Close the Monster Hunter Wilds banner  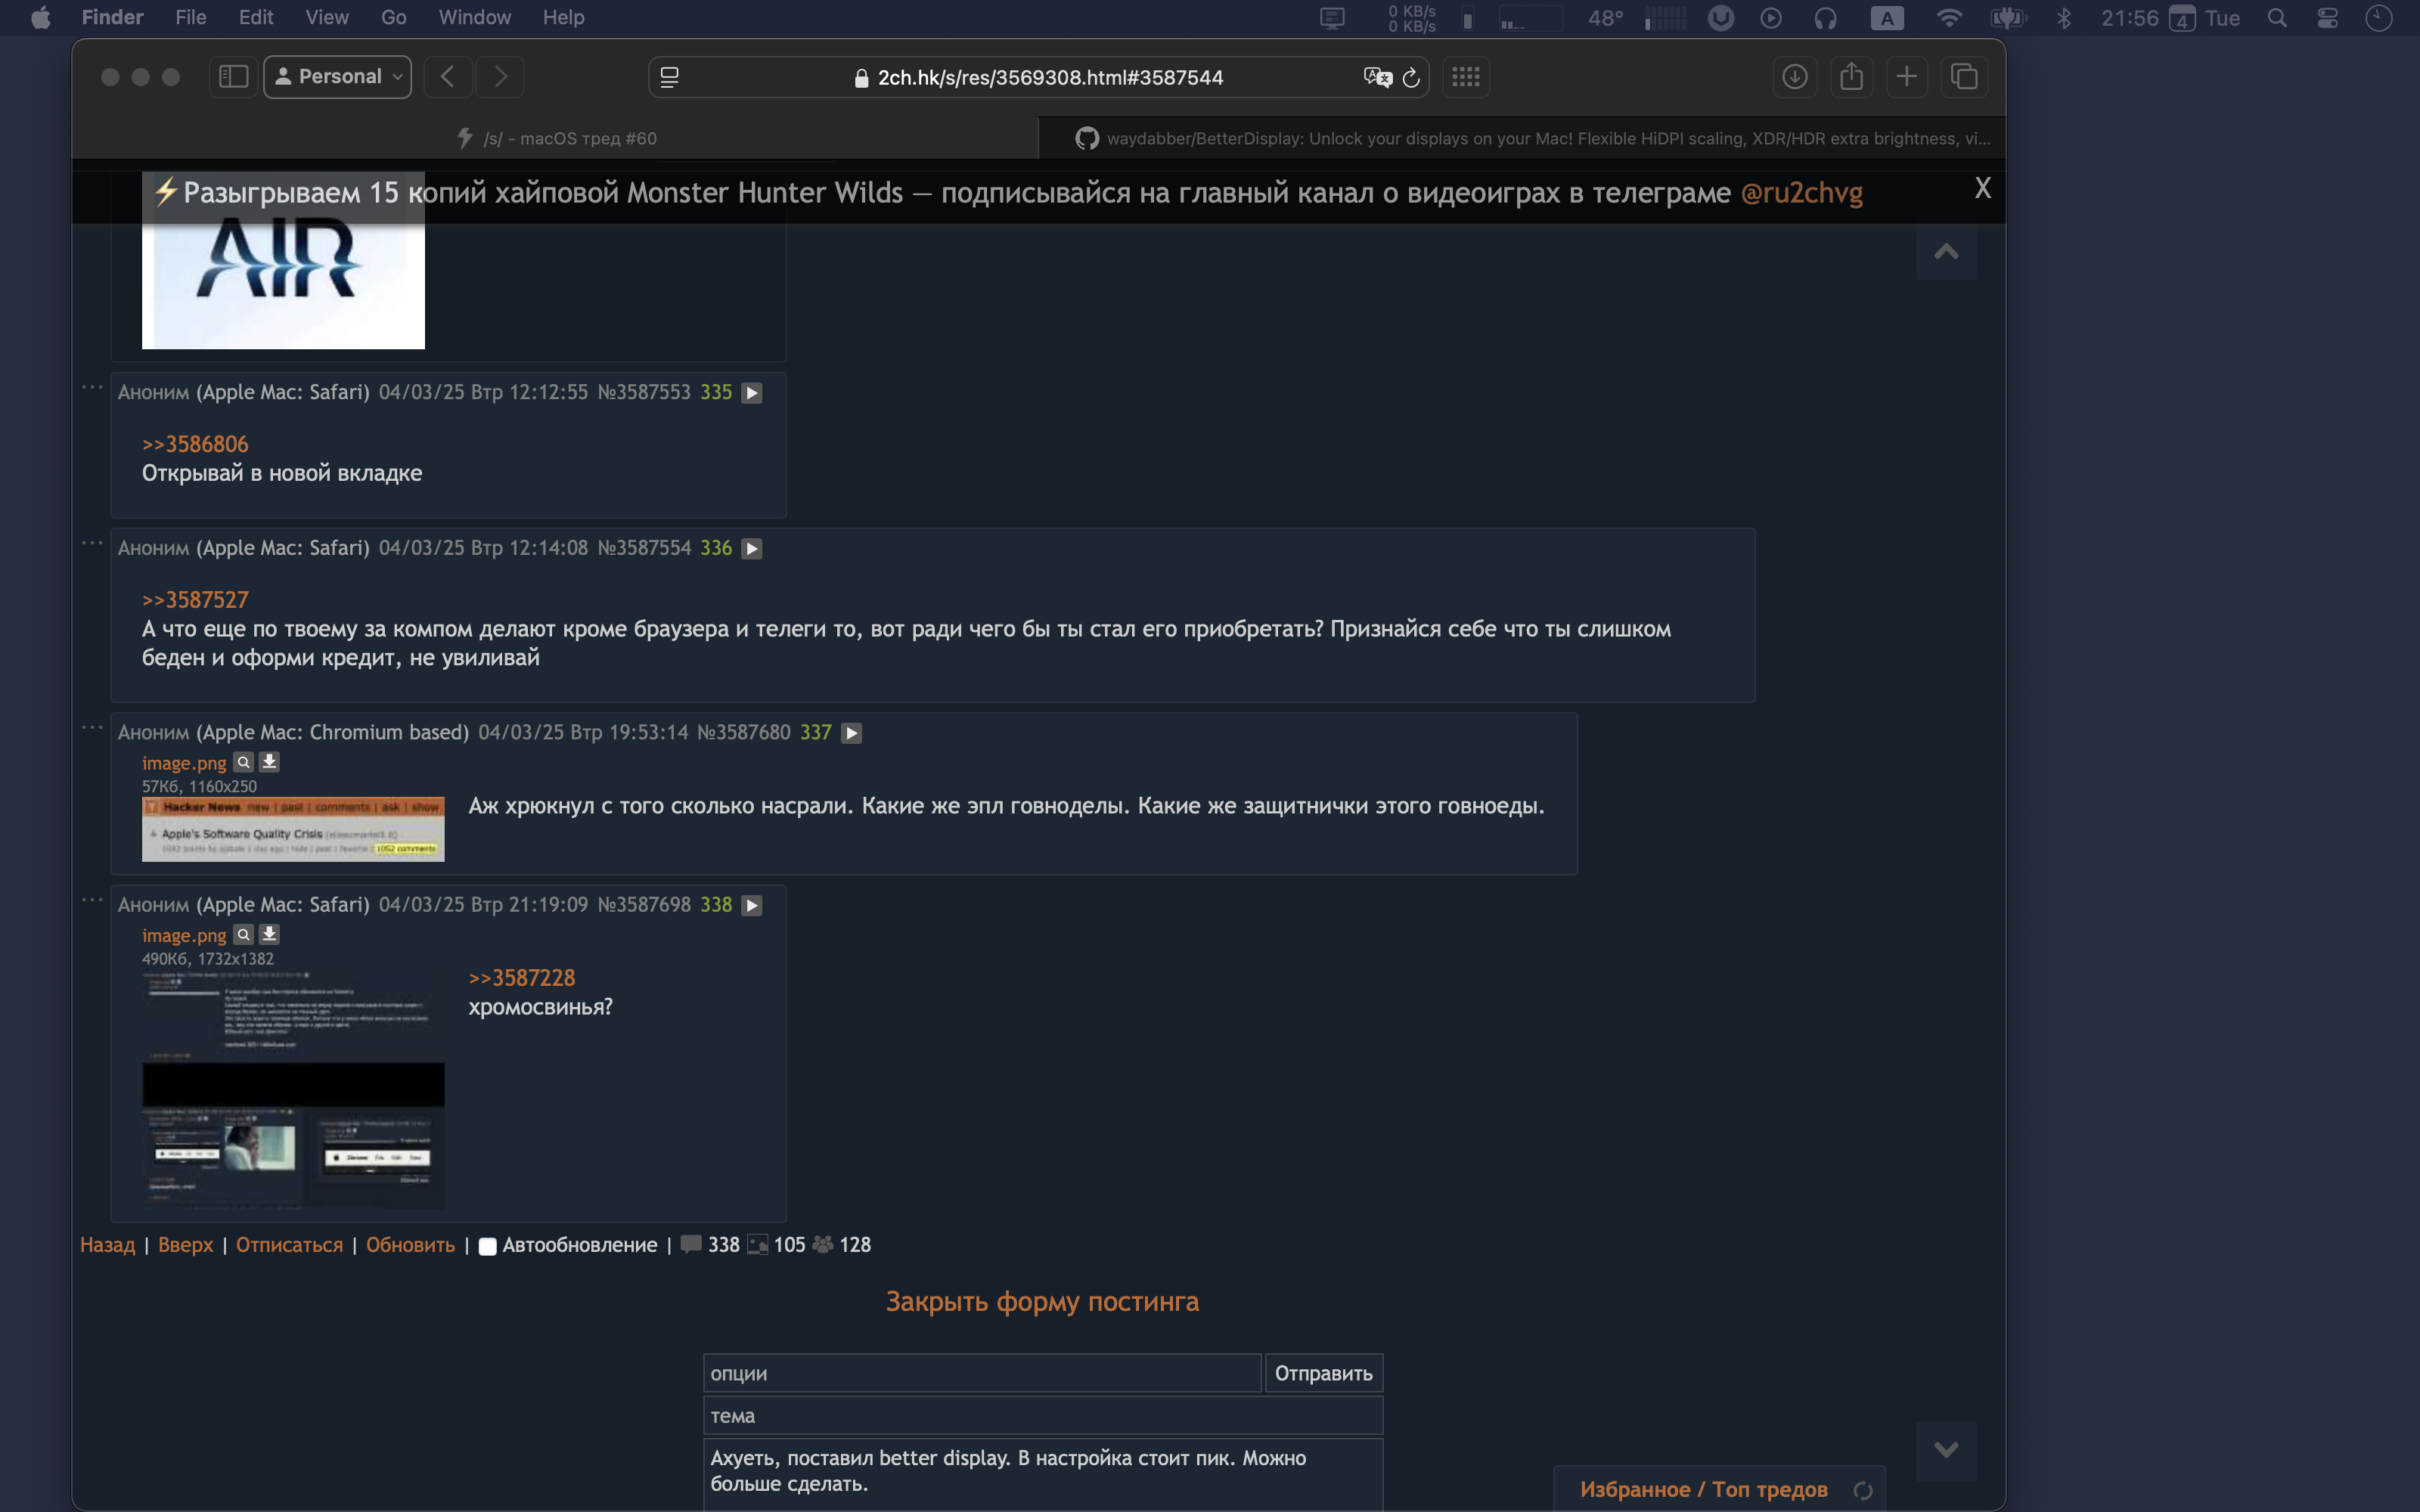point(1983,188)
